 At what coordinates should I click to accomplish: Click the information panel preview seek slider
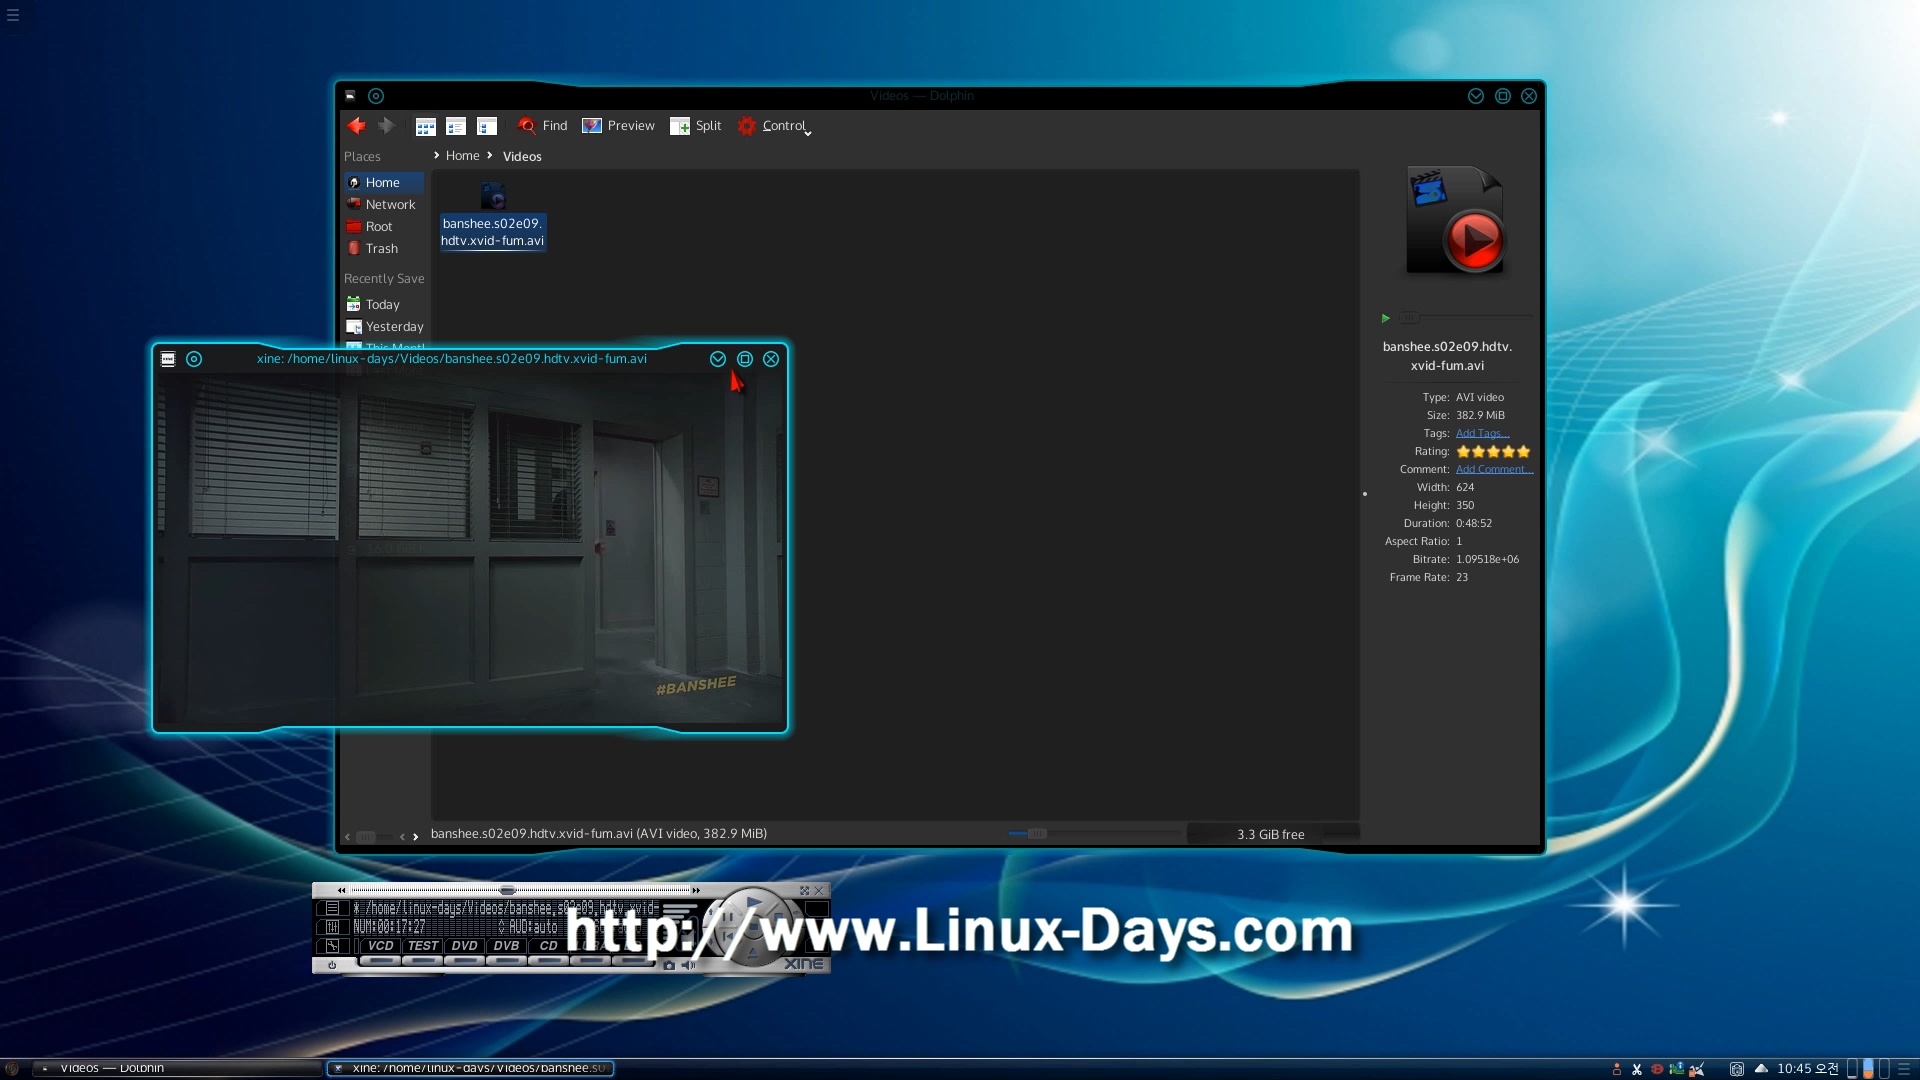(x=1466, y=318)
